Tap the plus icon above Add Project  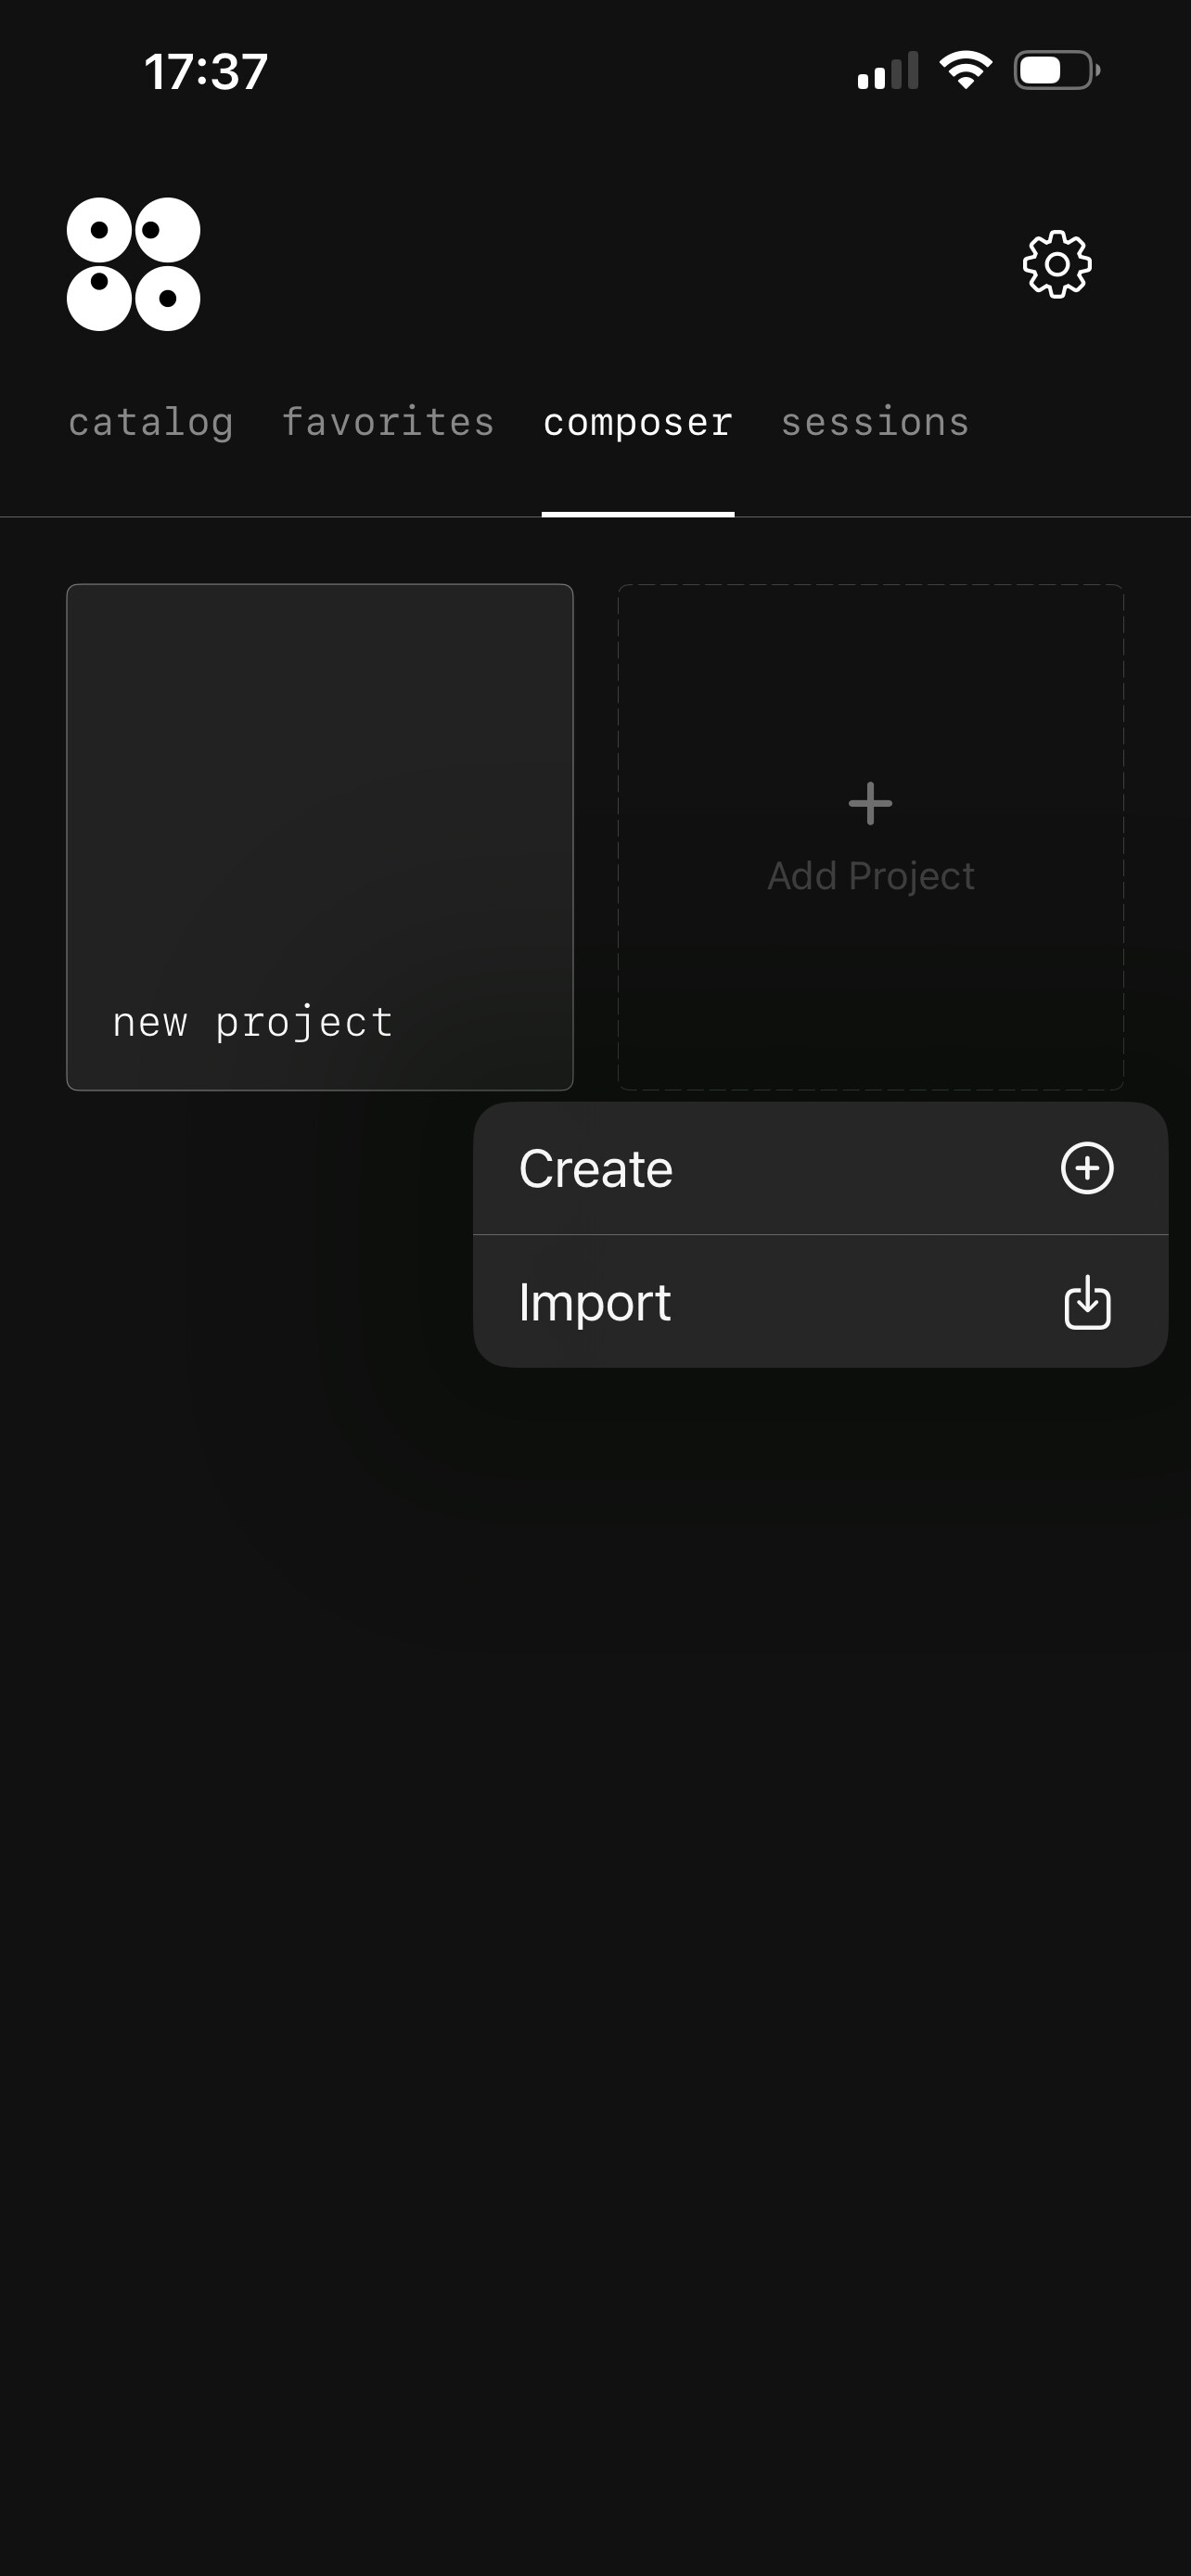pos(870,803)
